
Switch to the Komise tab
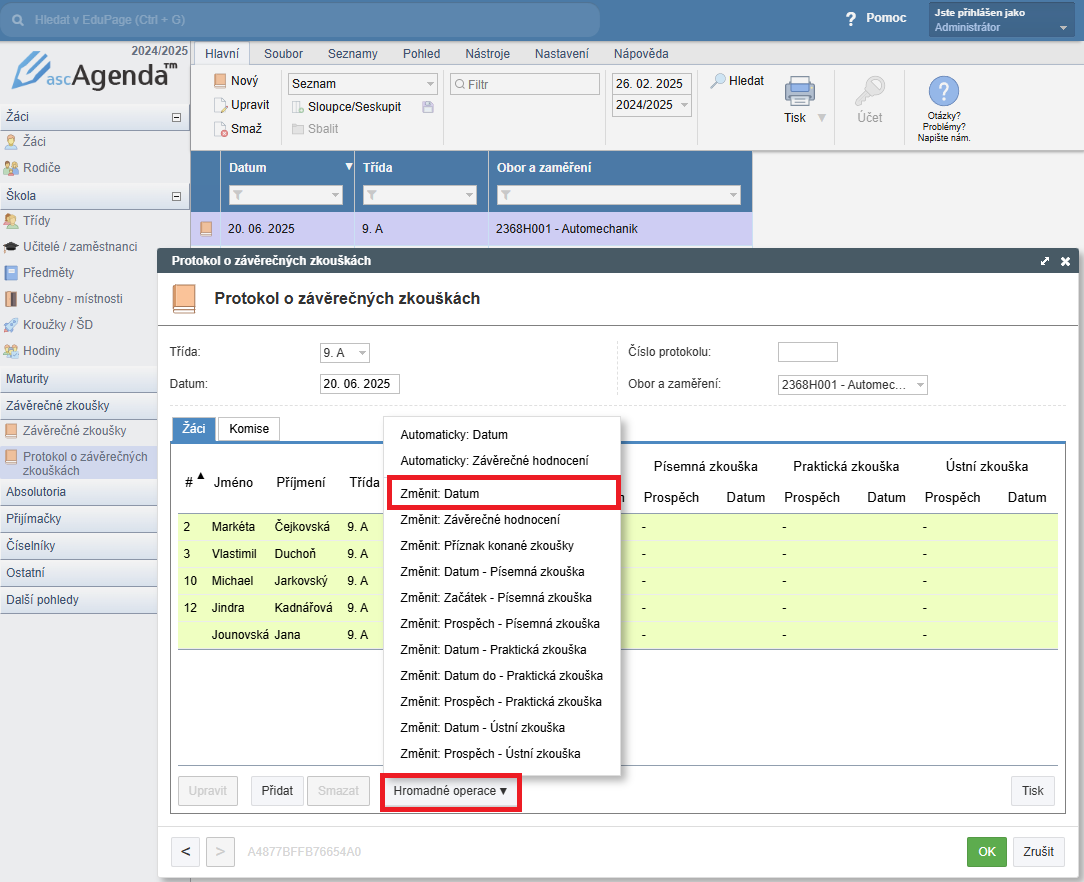click(x=249, y=429)
